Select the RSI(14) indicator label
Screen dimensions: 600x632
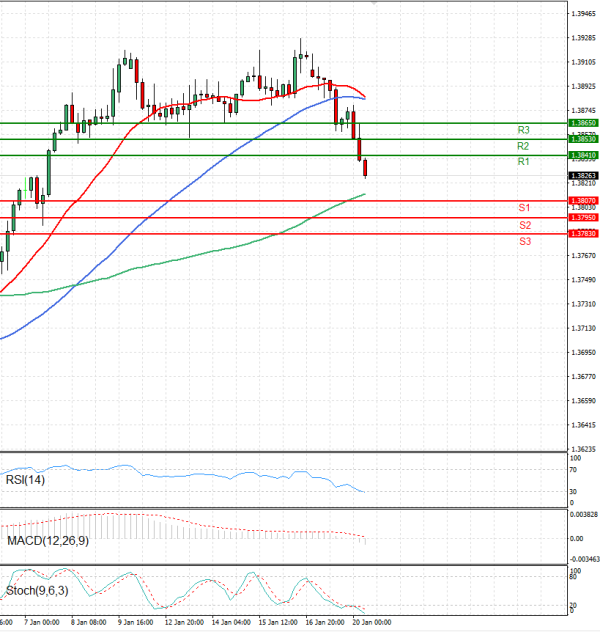pyautogui.click(x=27, y=480)
